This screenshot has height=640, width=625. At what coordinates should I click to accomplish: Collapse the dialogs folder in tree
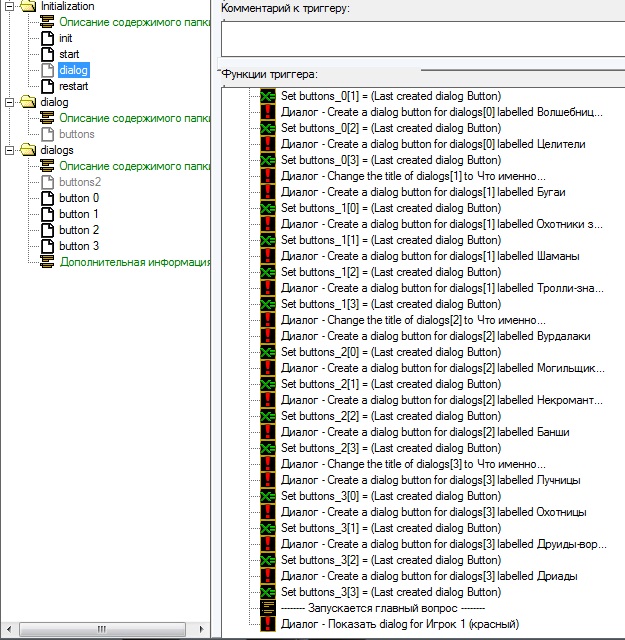tap(9, 150)
